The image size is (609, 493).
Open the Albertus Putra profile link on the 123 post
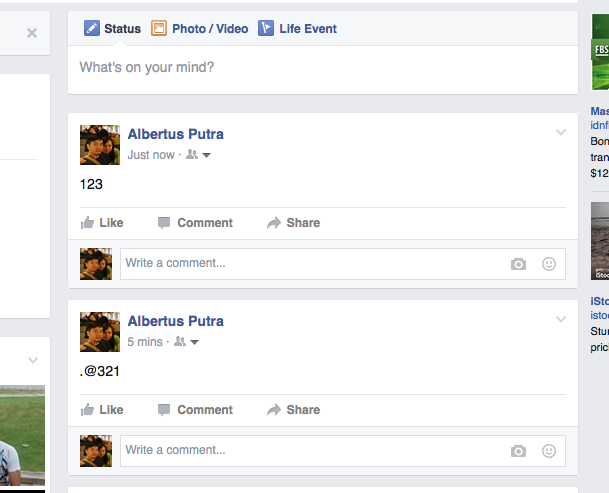(x=176, y=134)
